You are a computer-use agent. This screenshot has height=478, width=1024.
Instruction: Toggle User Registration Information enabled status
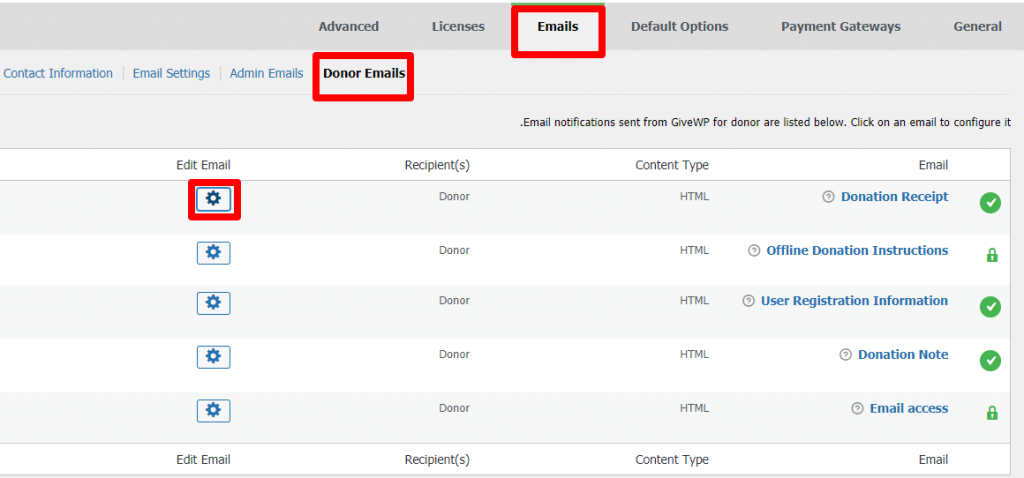coord(990,307)
